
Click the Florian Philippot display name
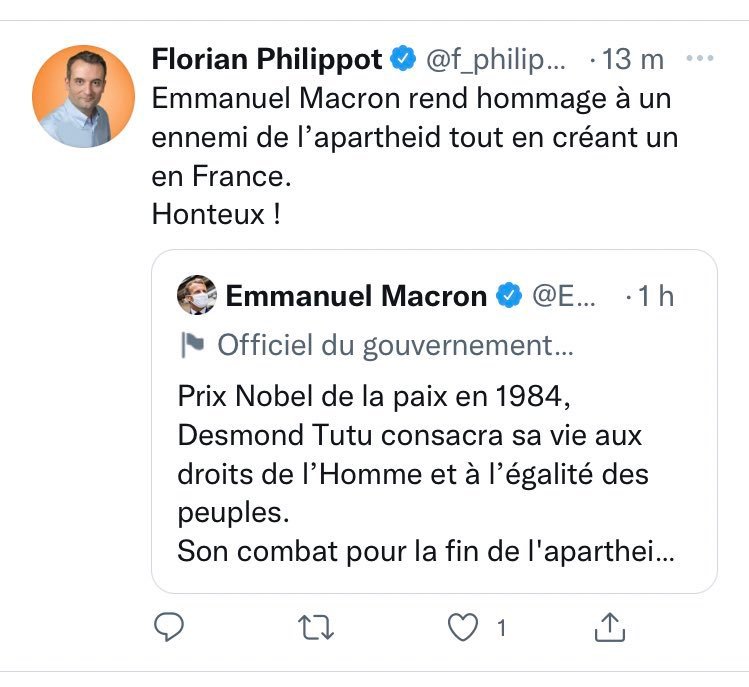coord(266,60)
